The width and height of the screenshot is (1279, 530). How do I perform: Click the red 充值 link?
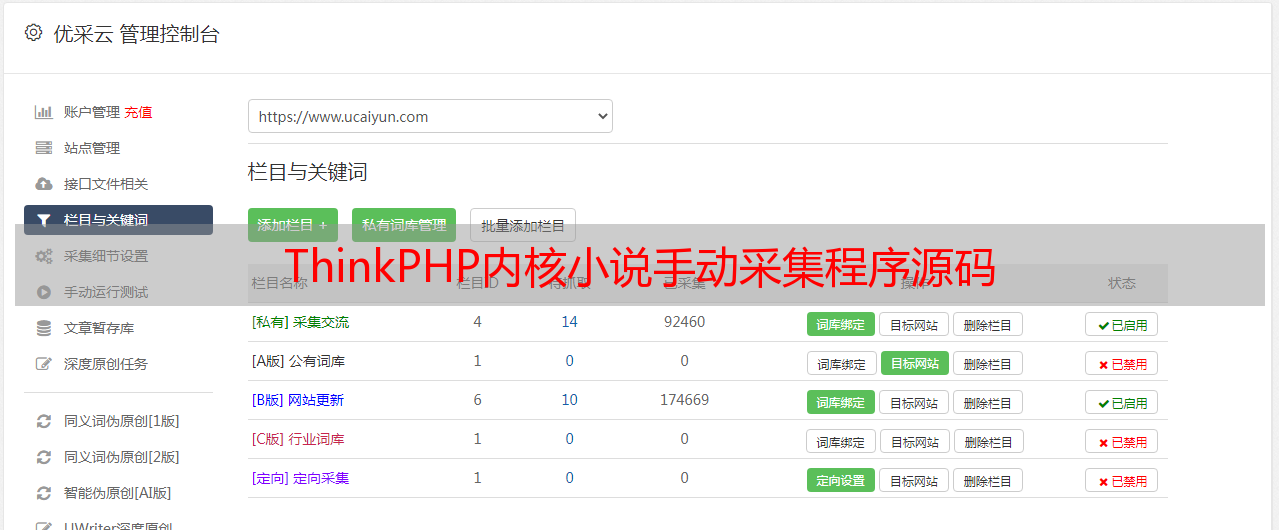tap(138, 112)
